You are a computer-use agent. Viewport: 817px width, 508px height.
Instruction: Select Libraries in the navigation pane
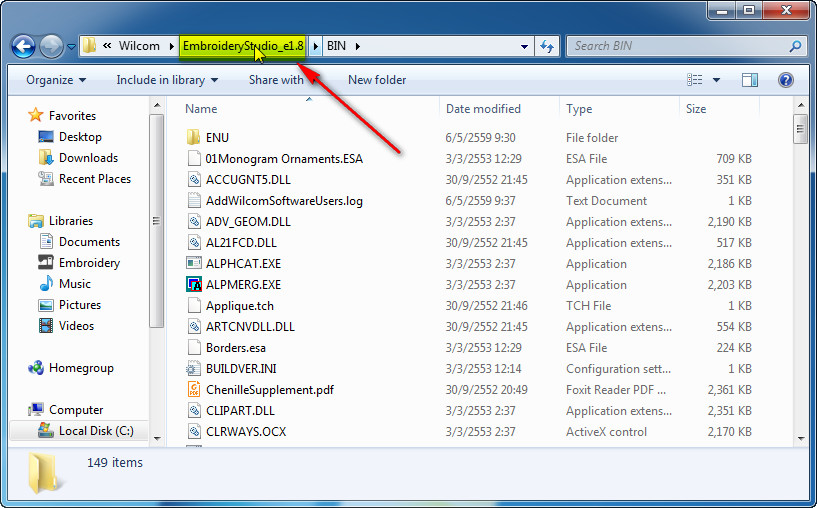pyautogui.click(x=60, y=221)
